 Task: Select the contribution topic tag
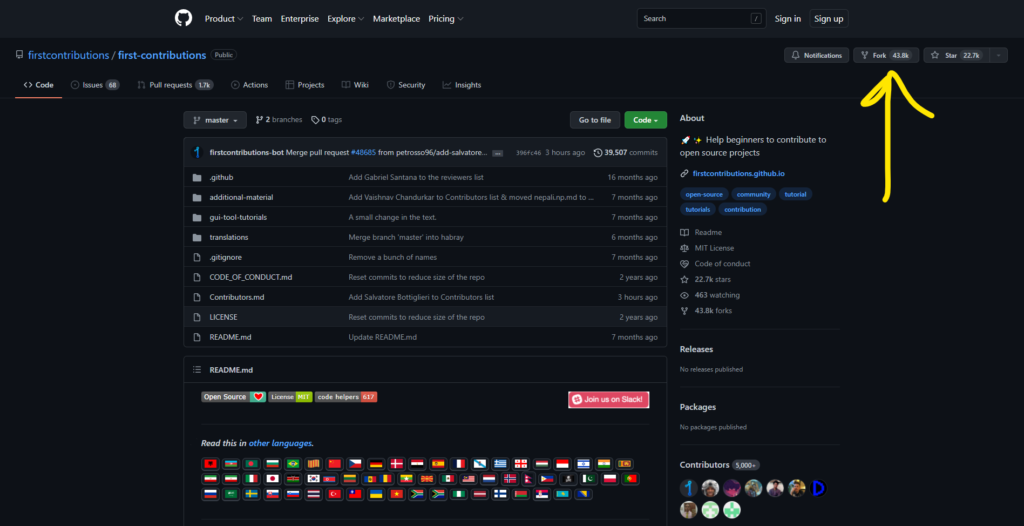(743, 210)
